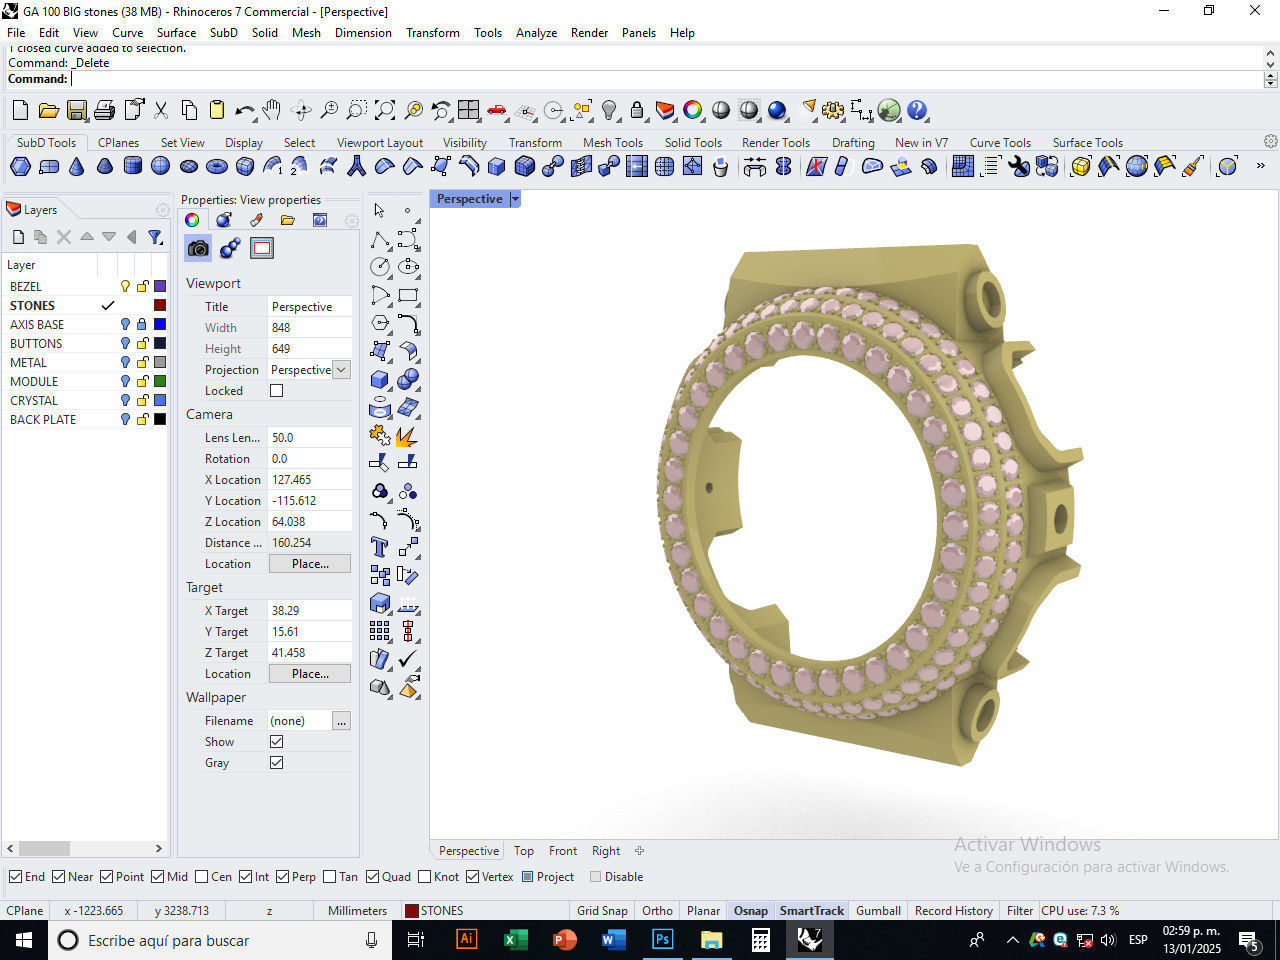Toggle the wallpaper Gray checkbox
The width and height of the screenshot is (1280, 960).
coord(277,763)
